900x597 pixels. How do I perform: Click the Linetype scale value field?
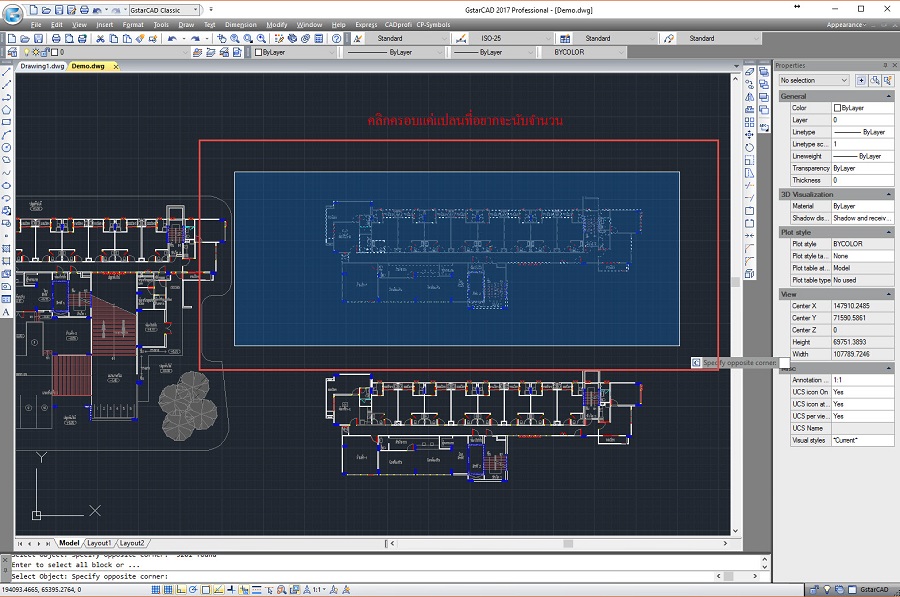[x=862, y=144]
